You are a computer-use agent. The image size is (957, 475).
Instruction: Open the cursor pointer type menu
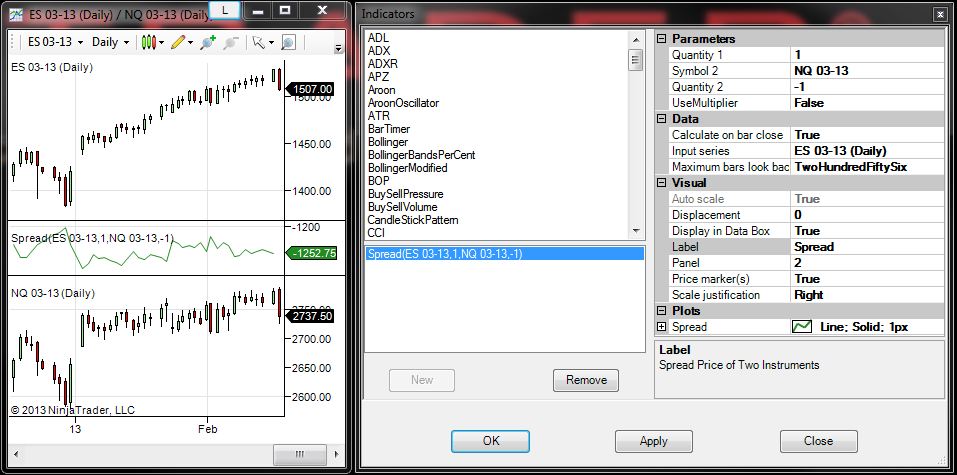pos(262,42)
